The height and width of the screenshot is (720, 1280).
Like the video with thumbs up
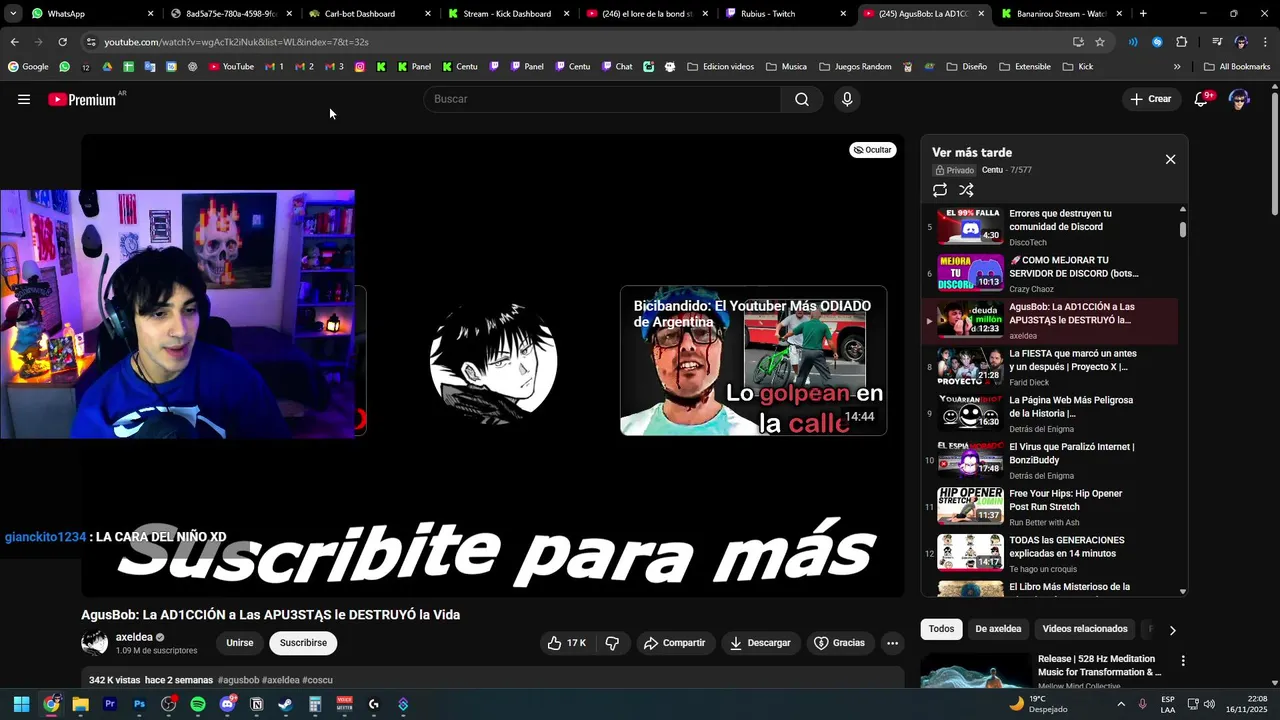(567, 643)
